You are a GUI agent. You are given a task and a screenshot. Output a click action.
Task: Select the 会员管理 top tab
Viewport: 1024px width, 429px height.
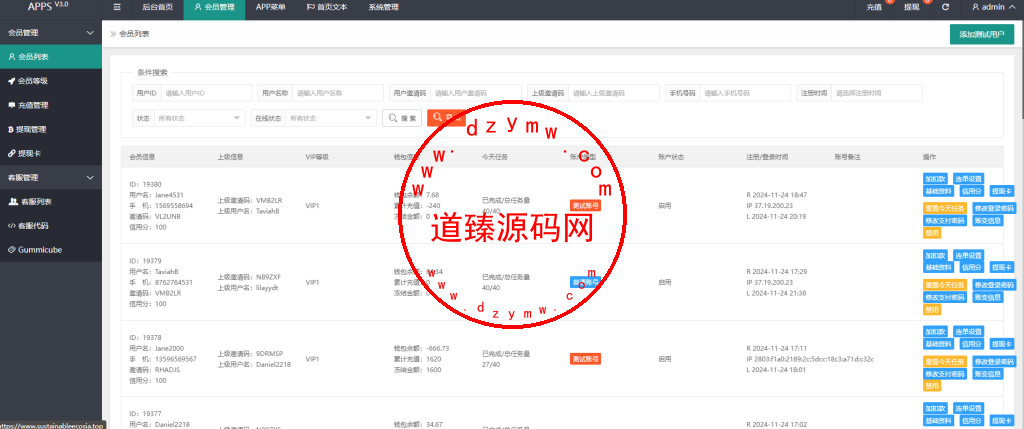coord(214,8)
